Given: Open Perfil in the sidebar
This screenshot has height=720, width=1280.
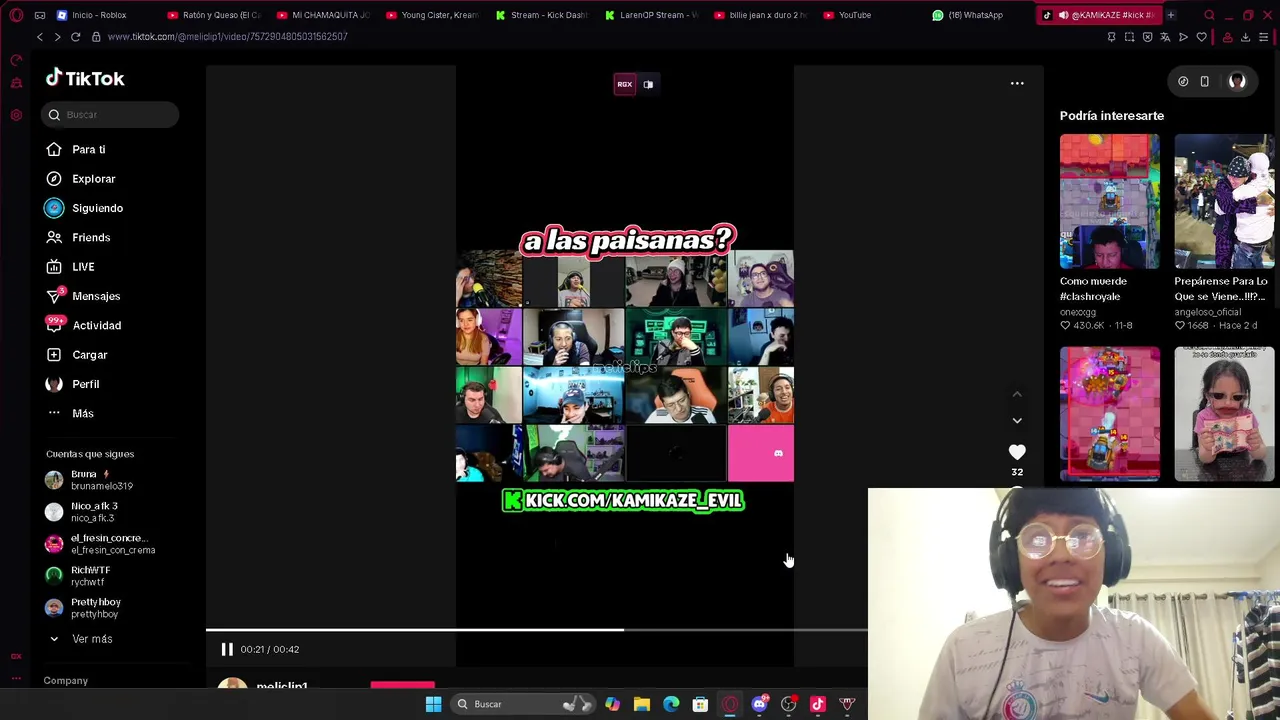Looking at the screenshot, I should (73, 384).
